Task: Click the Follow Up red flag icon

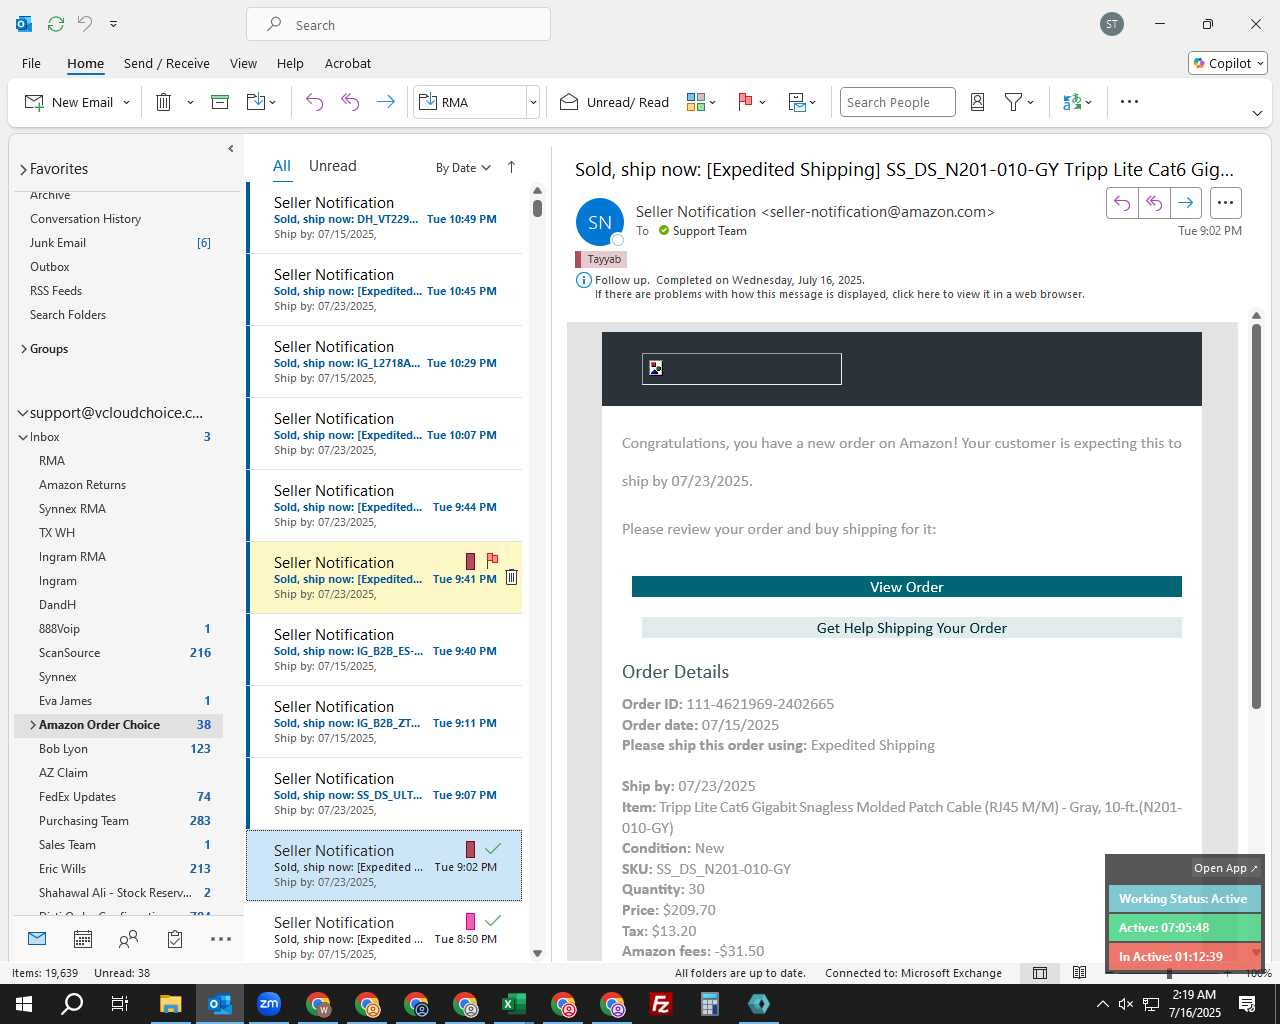Action: click(x=745, y=102)
